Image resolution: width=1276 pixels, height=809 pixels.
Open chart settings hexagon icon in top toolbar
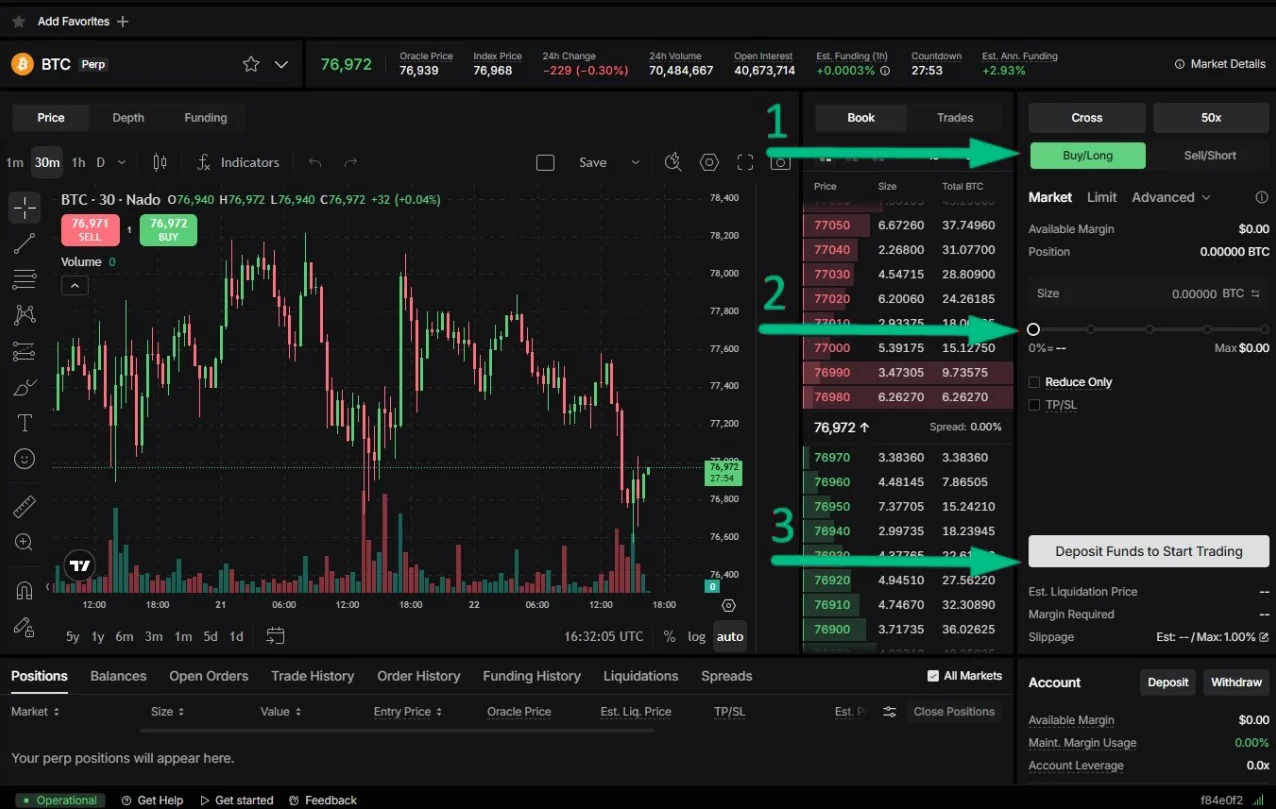[709, 162]
